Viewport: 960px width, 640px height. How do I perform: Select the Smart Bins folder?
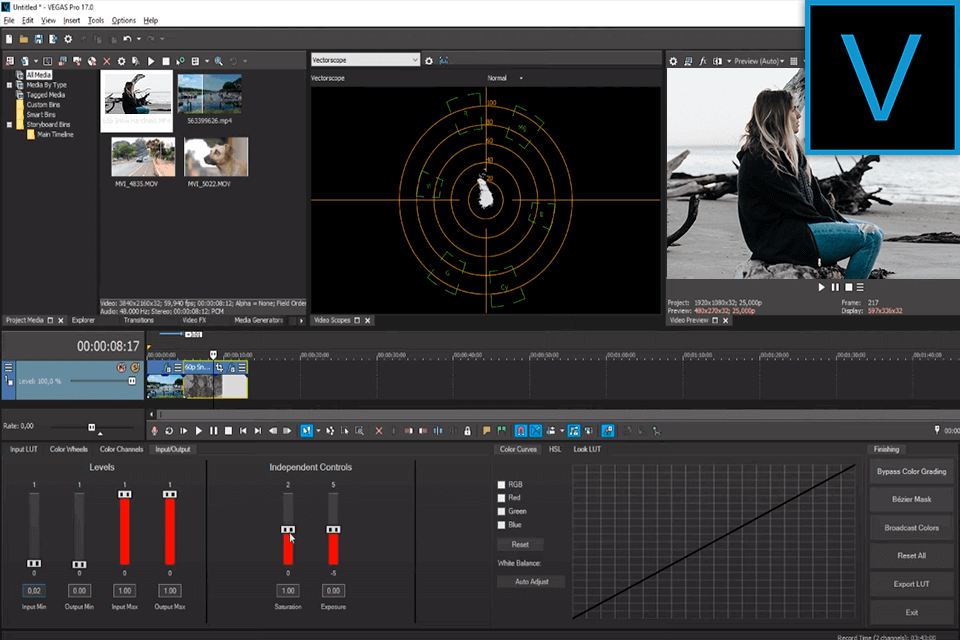[x=40, y=115]
